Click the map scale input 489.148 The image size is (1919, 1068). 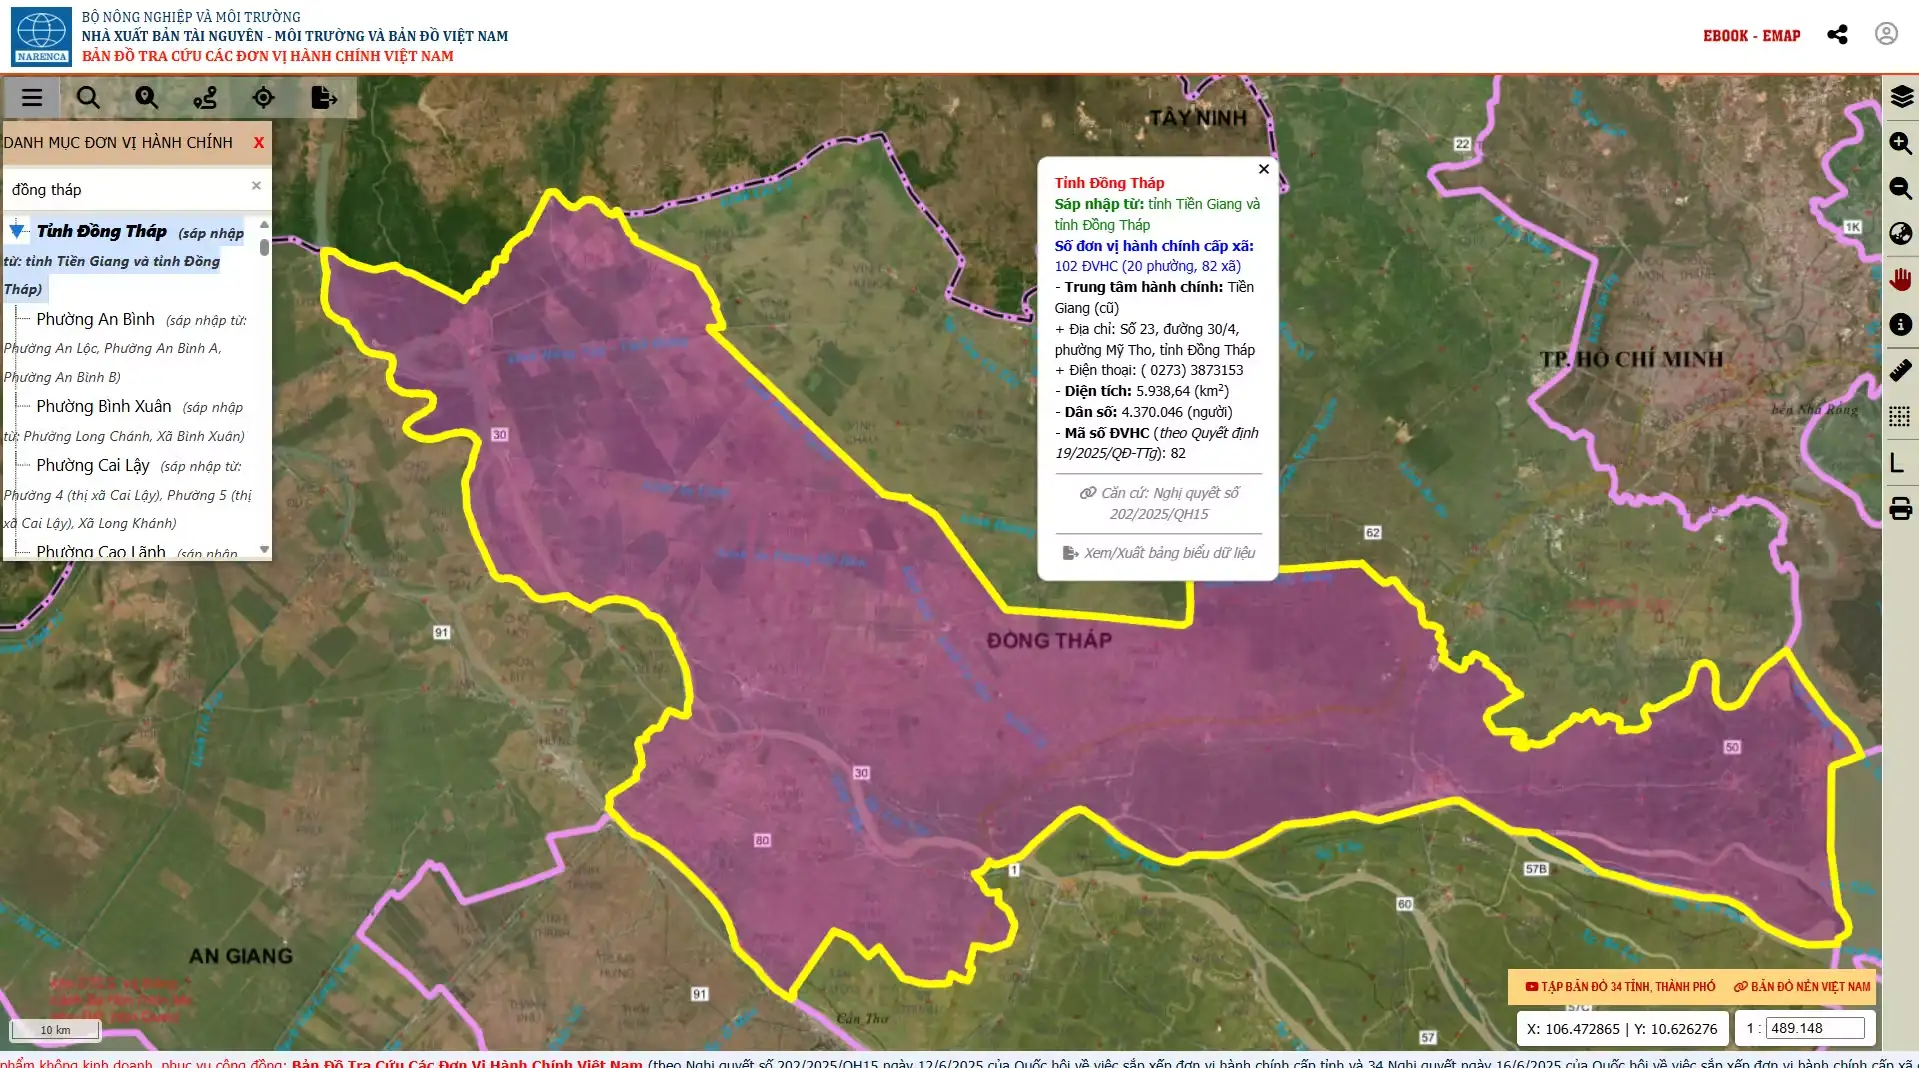tap(1815, 1028)
